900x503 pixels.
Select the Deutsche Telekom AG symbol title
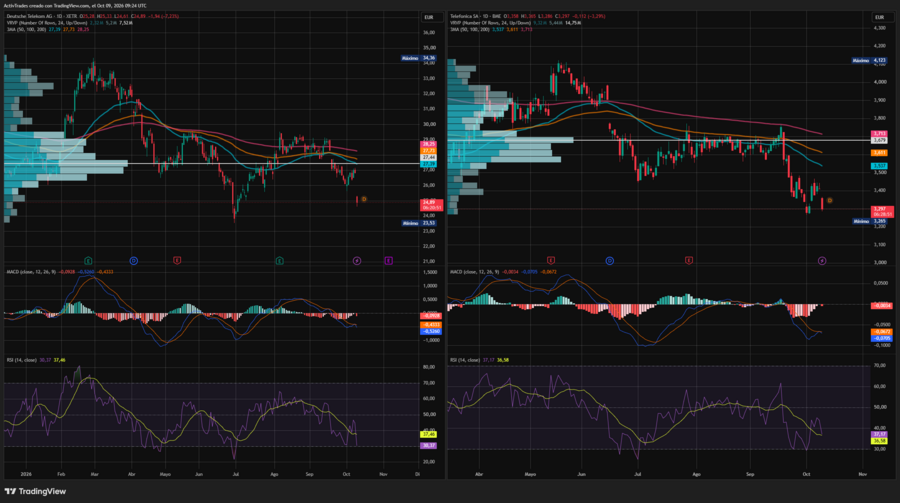pos(27,16)
